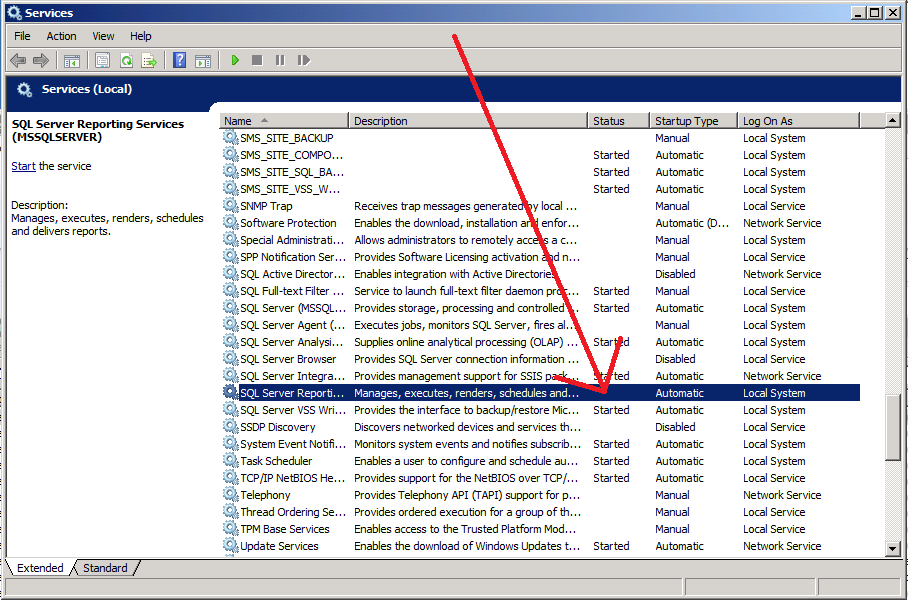Click the scrollbar down arrow
This screenshot has width=908, height=600.
point(892,548)
